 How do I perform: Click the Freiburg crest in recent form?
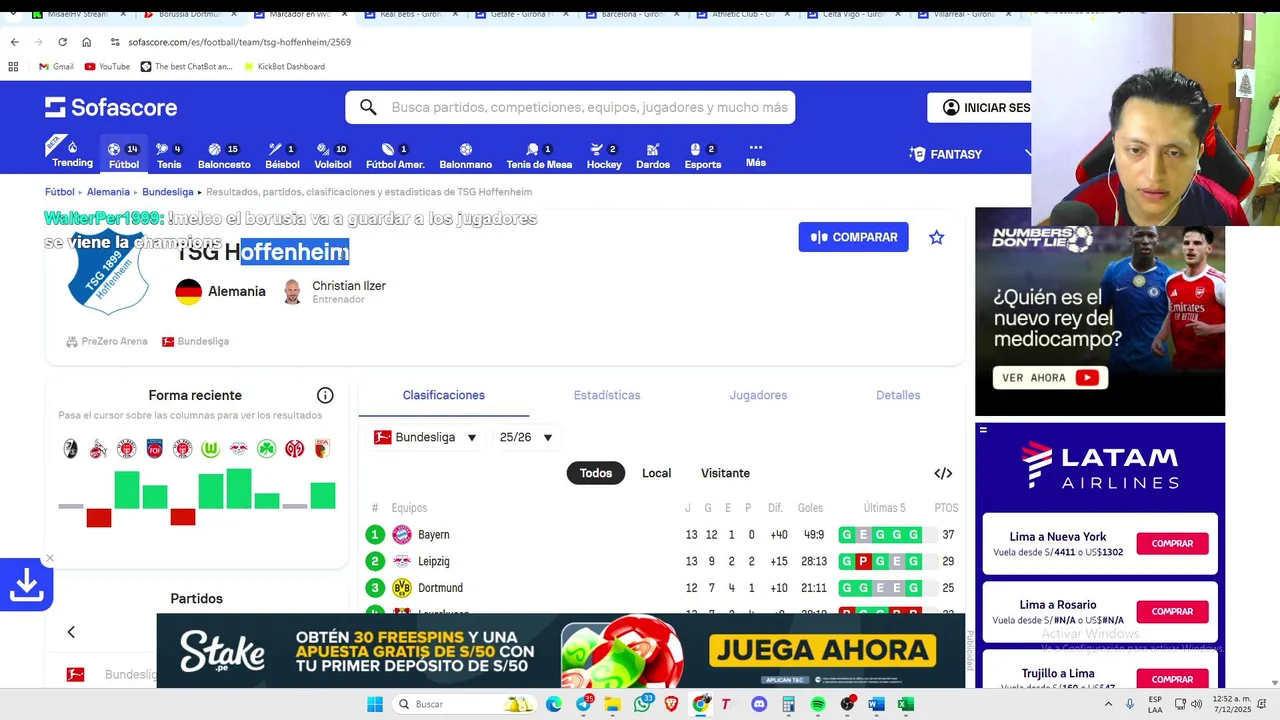pos(70,449)
